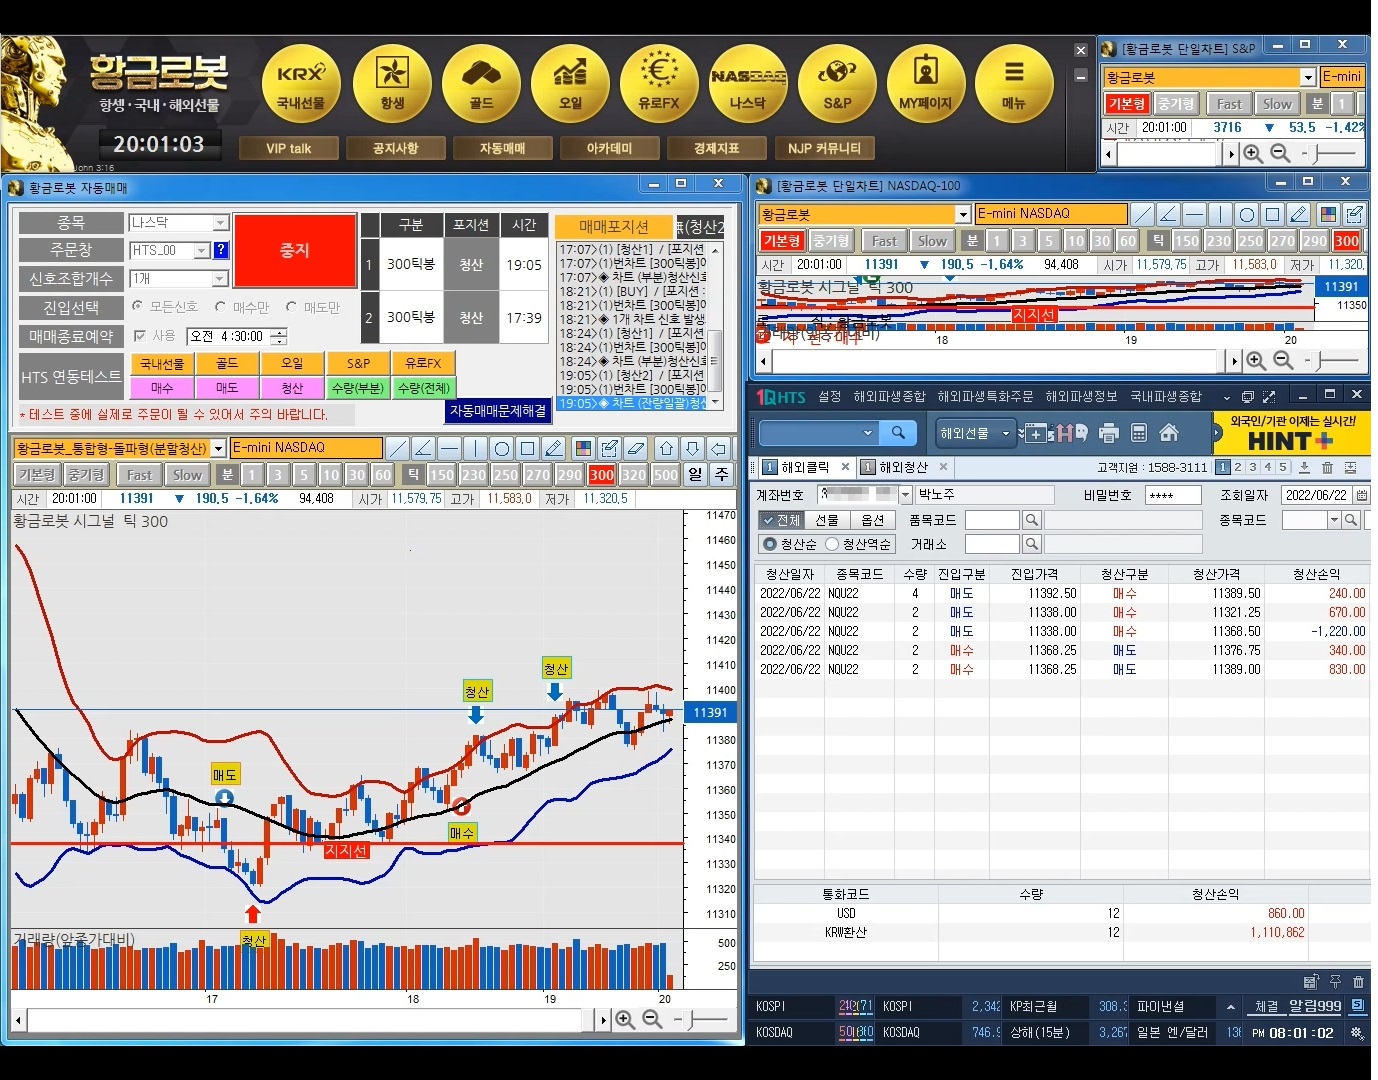Image resolution: width=1378 pixels, height=1080 pixels.
Task: Select horizontal line tool in main chart
Action: point(449,448)
